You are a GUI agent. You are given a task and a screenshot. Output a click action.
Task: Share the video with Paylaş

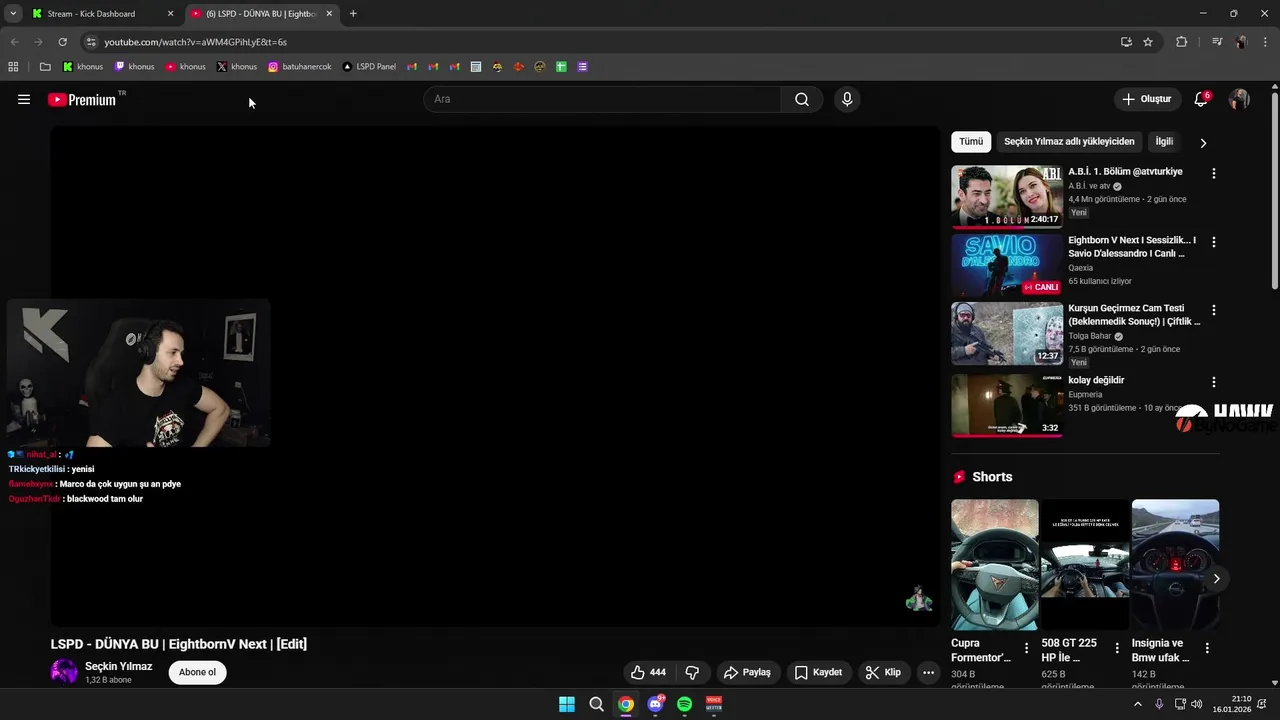pyautogui.click(x=747, y=672)
